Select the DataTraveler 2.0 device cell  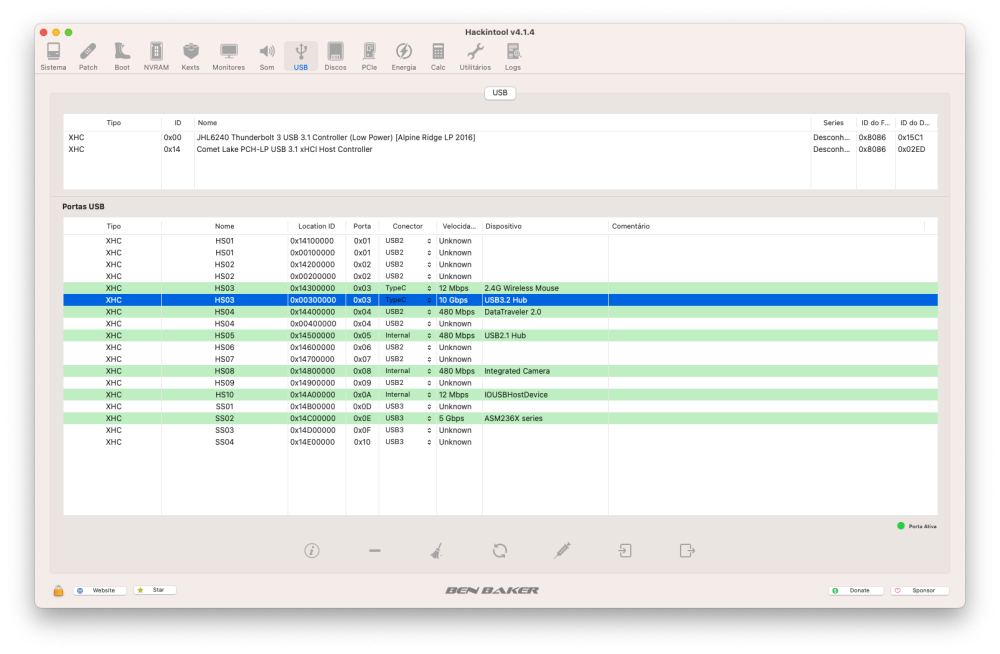coord(545,312)
